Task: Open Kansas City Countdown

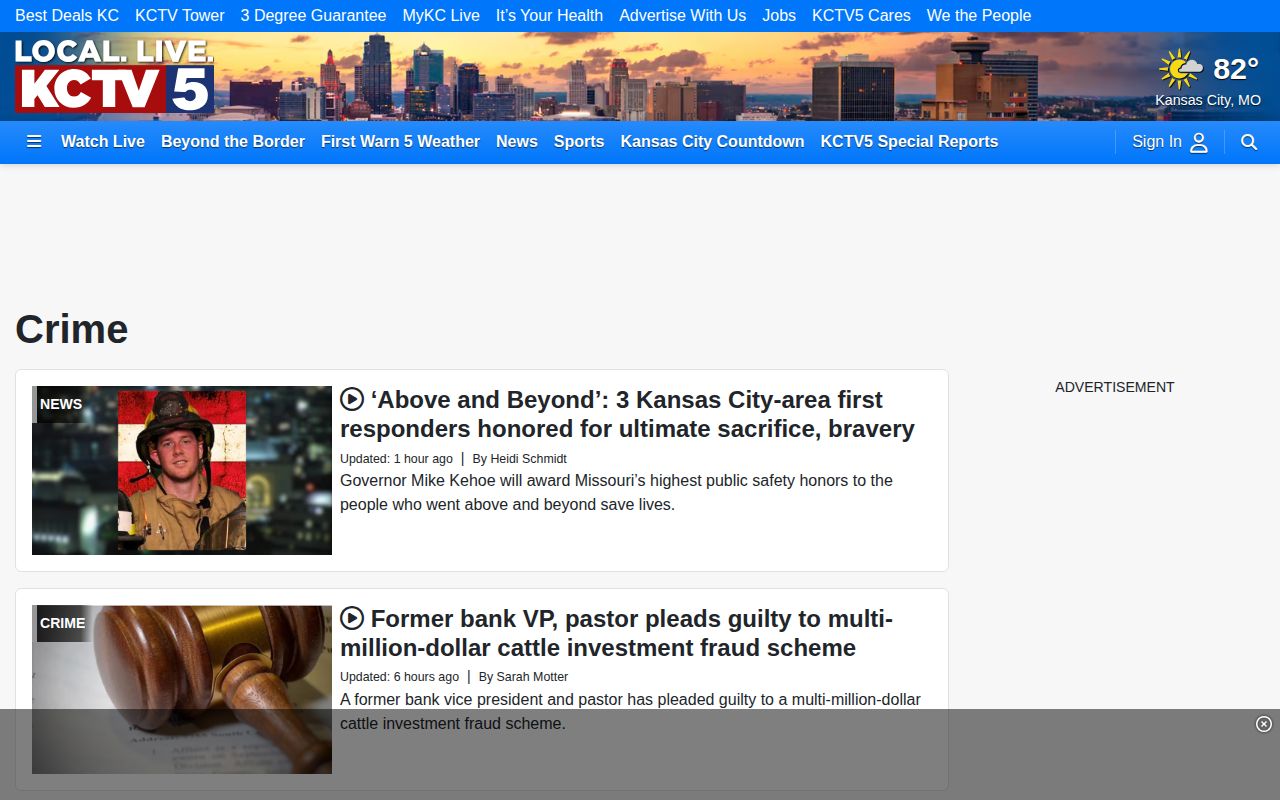Action: (x=712, y=142)
